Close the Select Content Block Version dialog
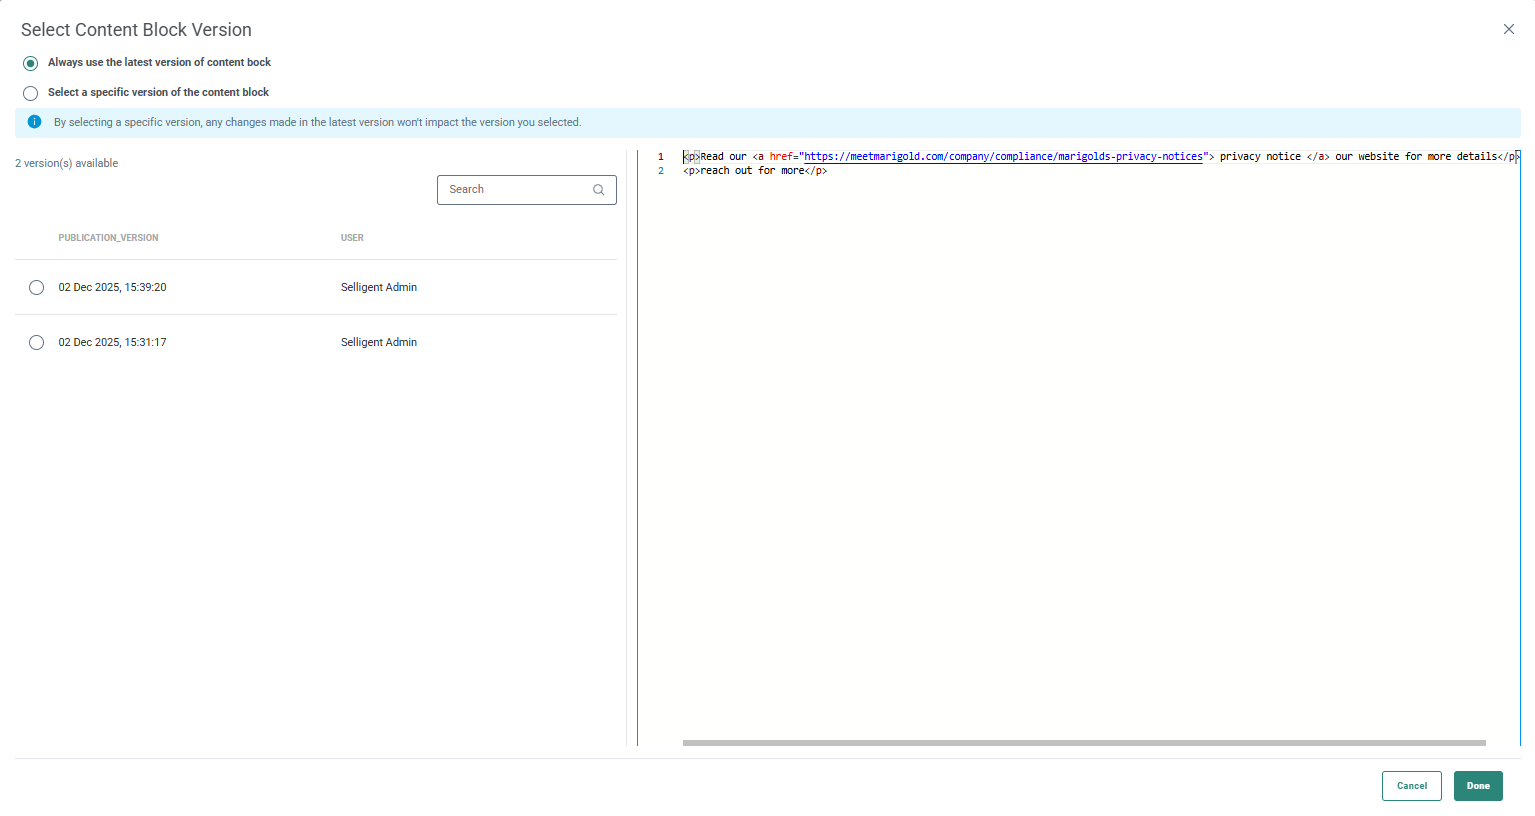 tap(1508, 29)
